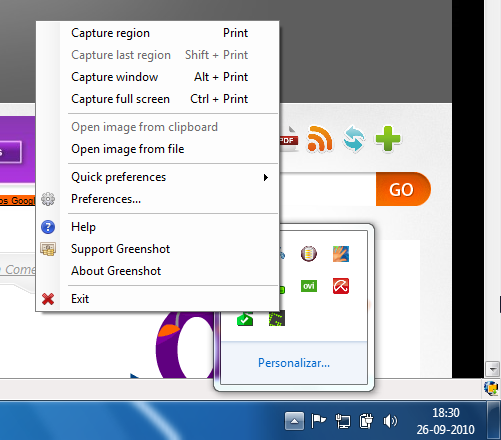Select Support Greenshot entry
The image size is (501, 440).
click(x=157, y=249)
